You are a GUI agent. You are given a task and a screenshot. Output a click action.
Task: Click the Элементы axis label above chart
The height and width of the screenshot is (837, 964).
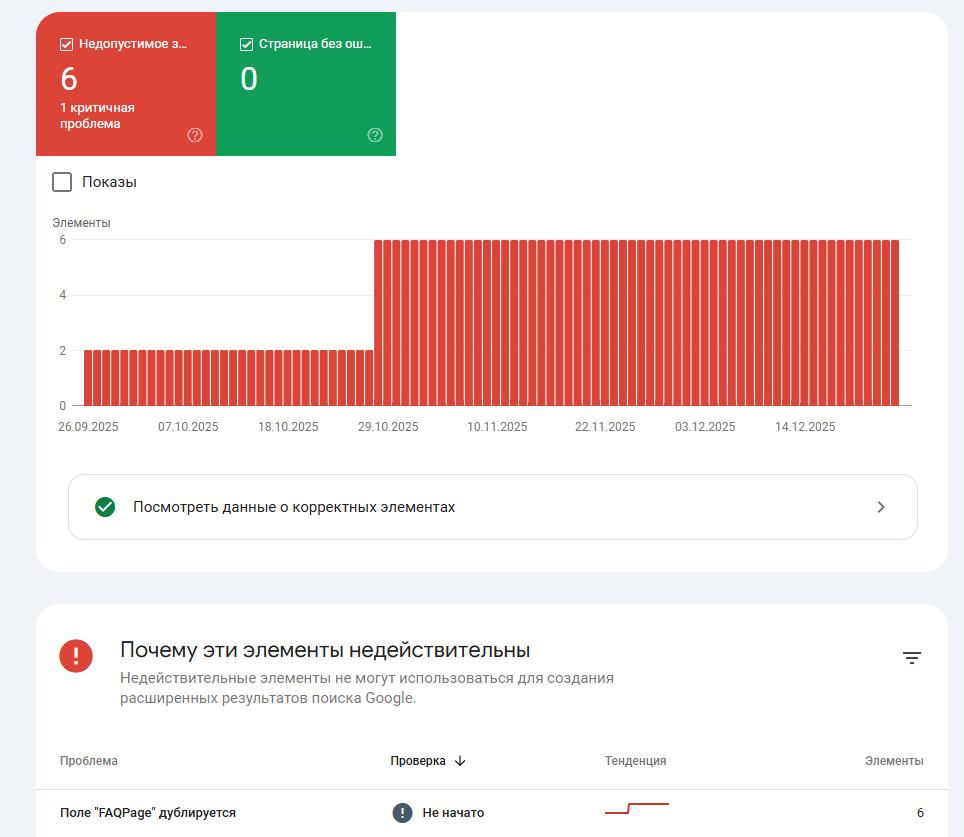(81, 223)
